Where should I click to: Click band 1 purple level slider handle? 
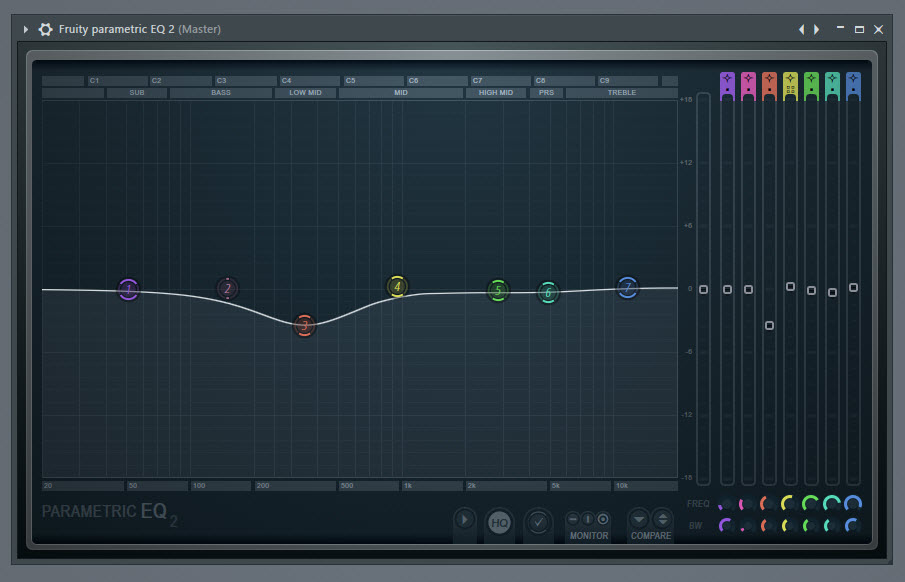[x=727, y=289]
